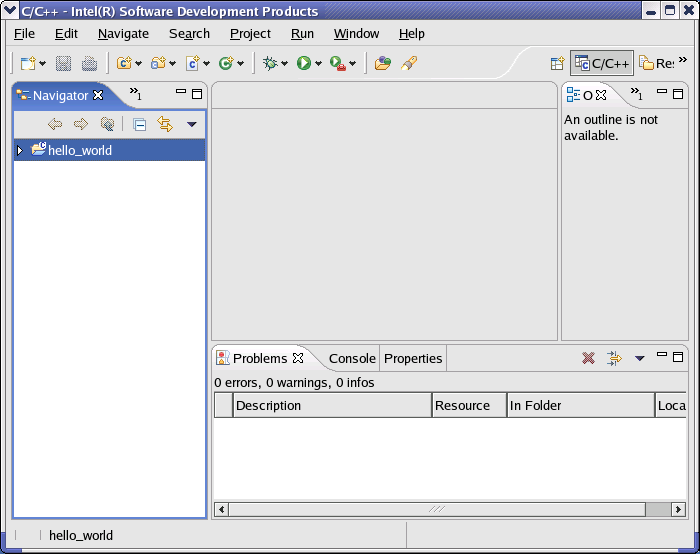Switch to the Resource perspective button
Image resolution: width=700 pixels, height=554 pixels.
656,63
